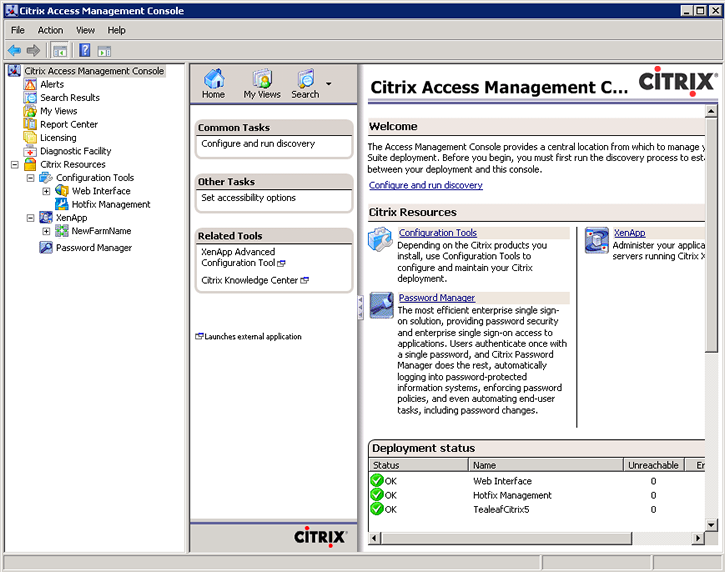Click the Forward arrow toolbar icon
Screen dimensions: 725x572
[x=33, y=50]
